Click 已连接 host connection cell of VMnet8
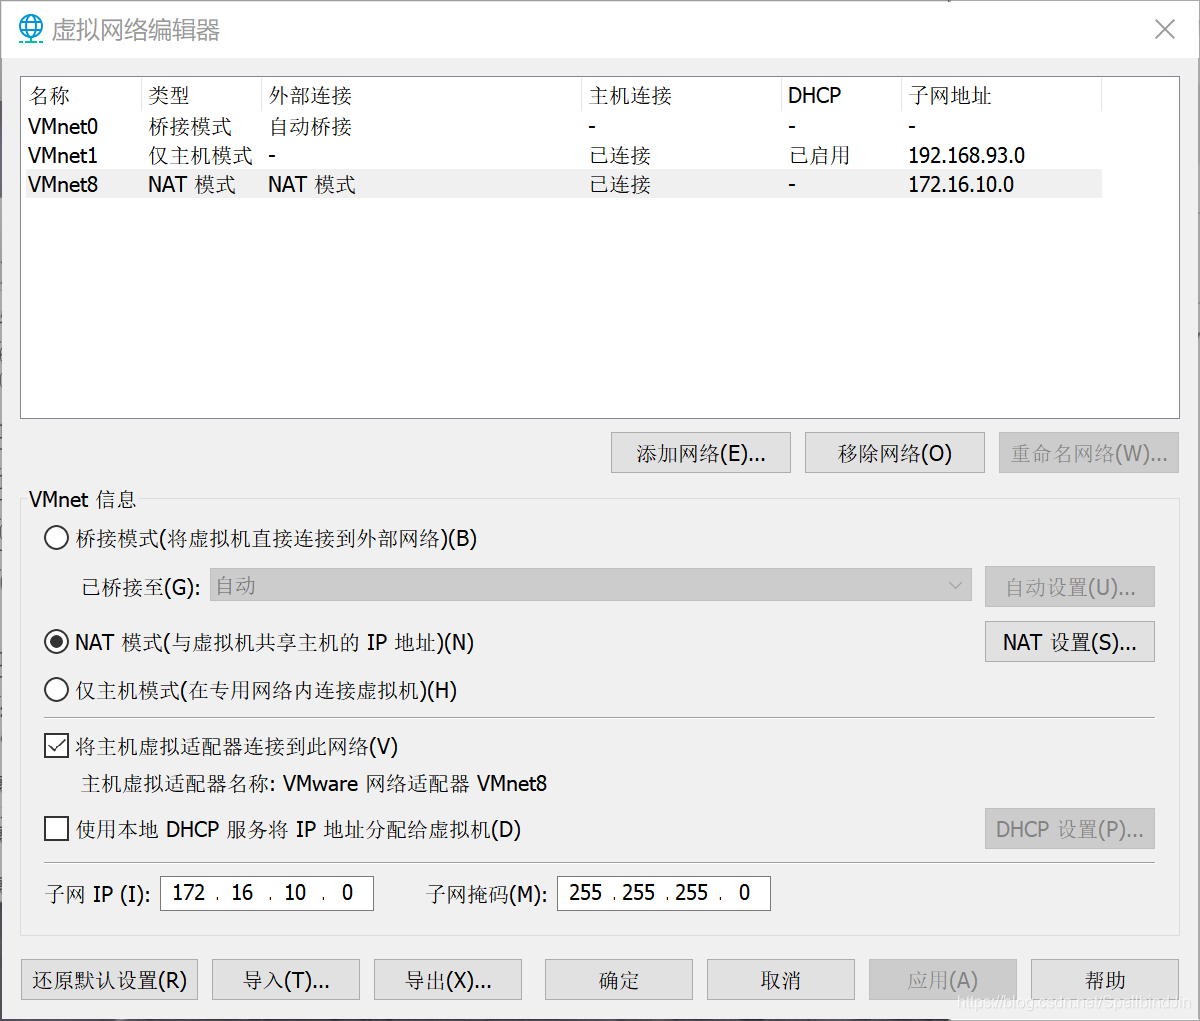The width and height of the screenshot is (1200, 1021). pos(620,184)
